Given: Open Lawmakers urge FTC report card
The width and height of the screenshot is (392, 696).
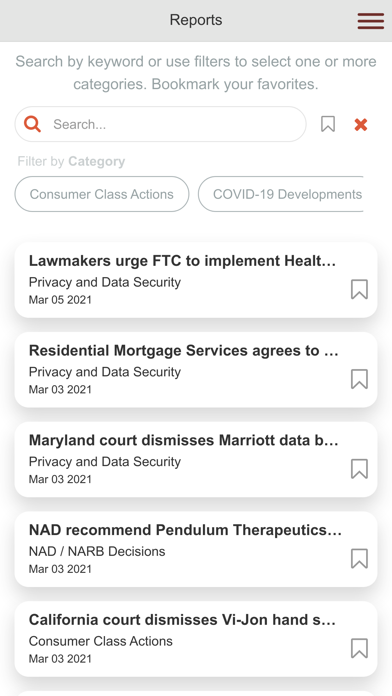Looking at the screenshot, I should point(196,280).
